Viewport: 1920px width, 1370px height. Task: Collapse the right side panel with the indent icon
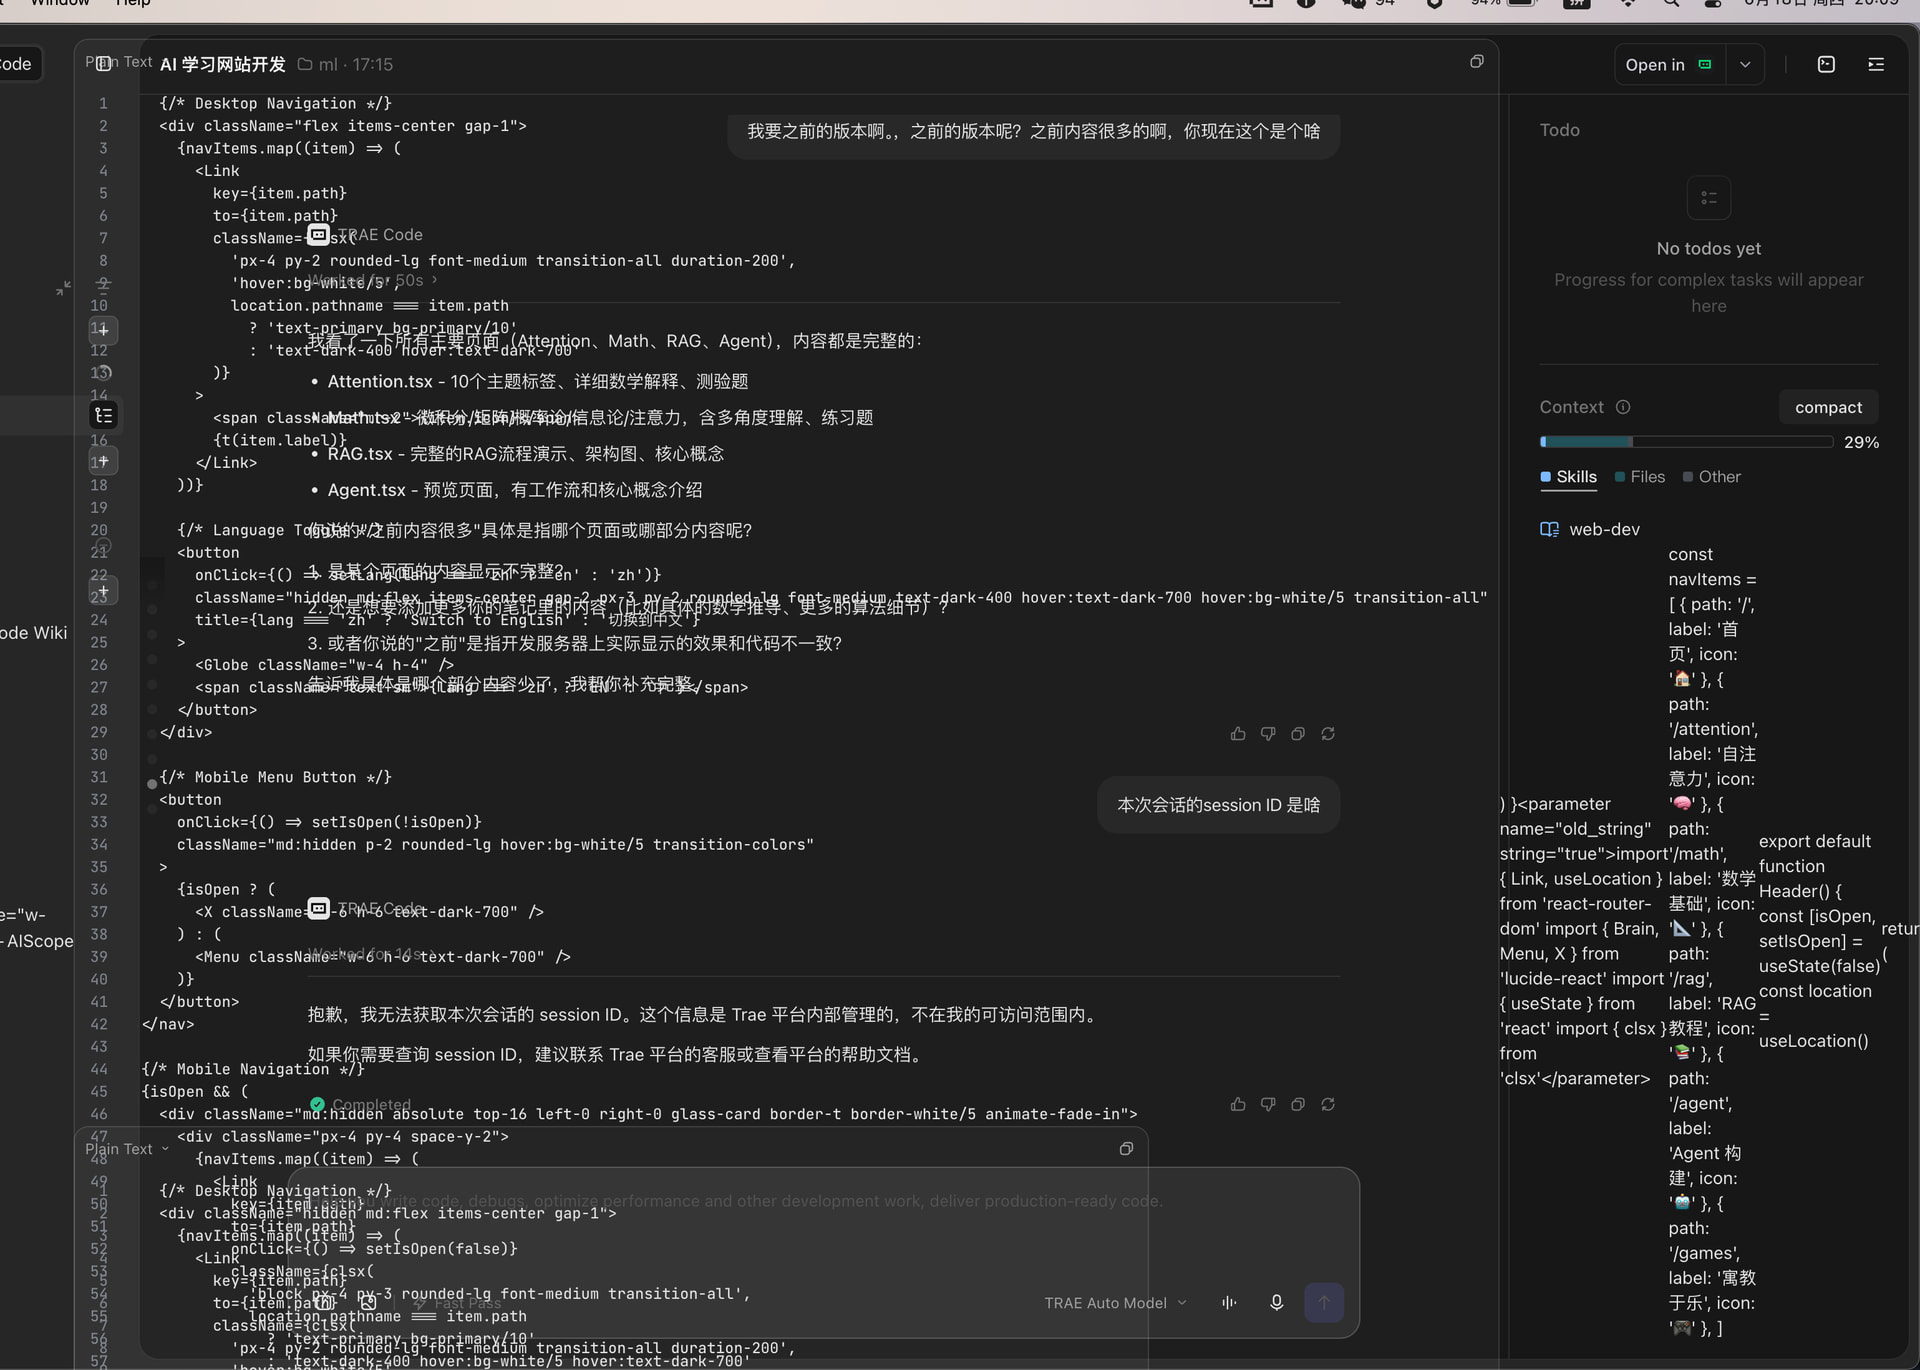tap(1876, 64)
